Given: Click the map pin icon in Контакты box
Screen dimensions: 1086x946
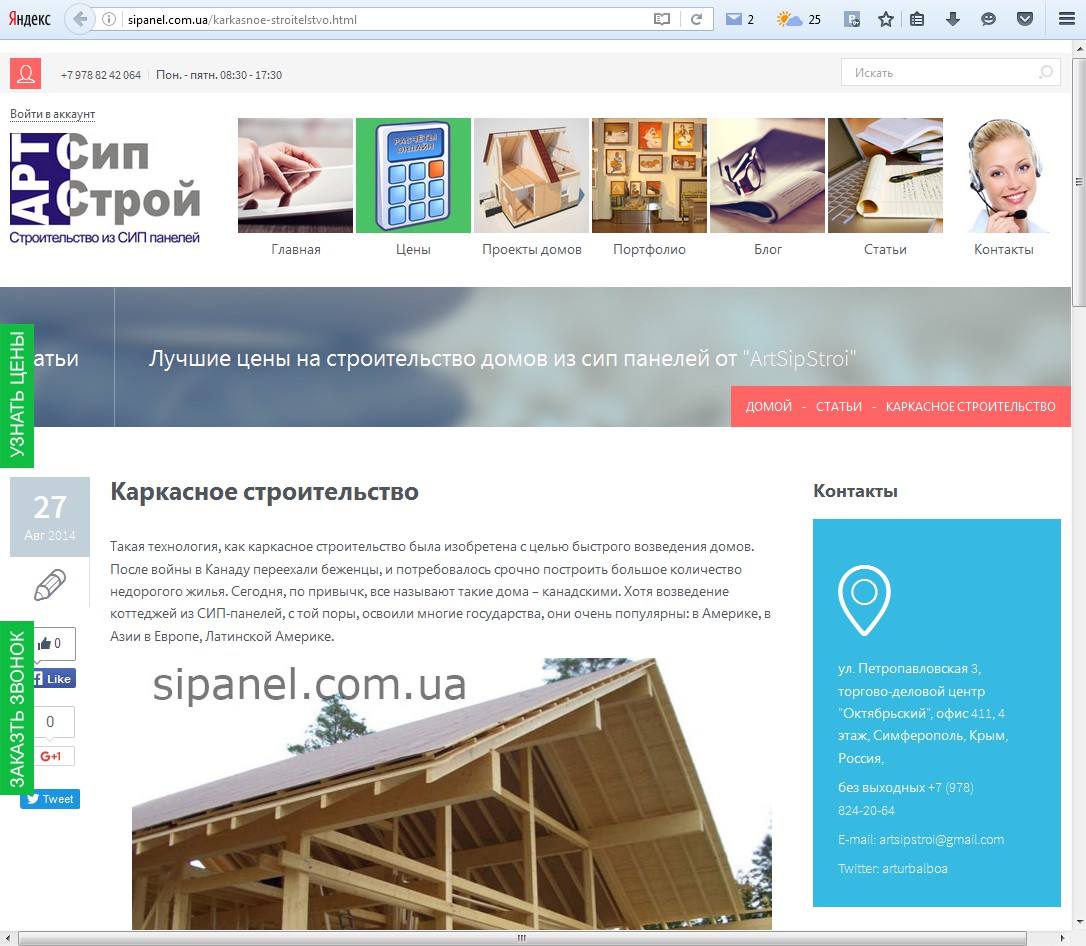Looking at the screenshot, I should click(x=864, y=600).
